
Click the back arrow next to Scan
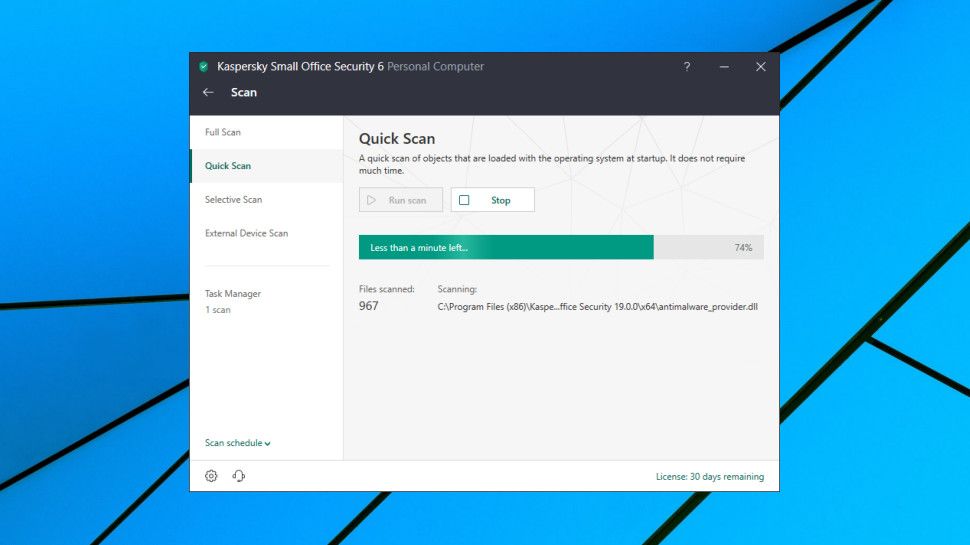point(208,92)
